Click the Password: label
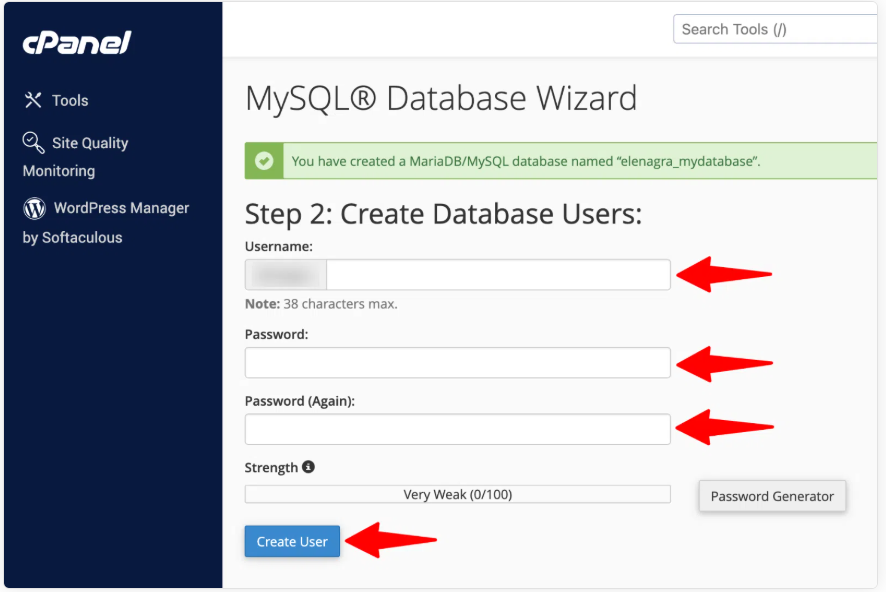Screen dimensions: 886x592 point(276,334)
